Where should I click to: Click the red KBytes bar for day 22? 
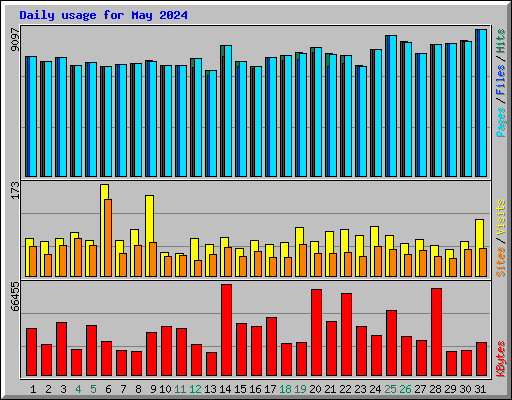[346, 335]
